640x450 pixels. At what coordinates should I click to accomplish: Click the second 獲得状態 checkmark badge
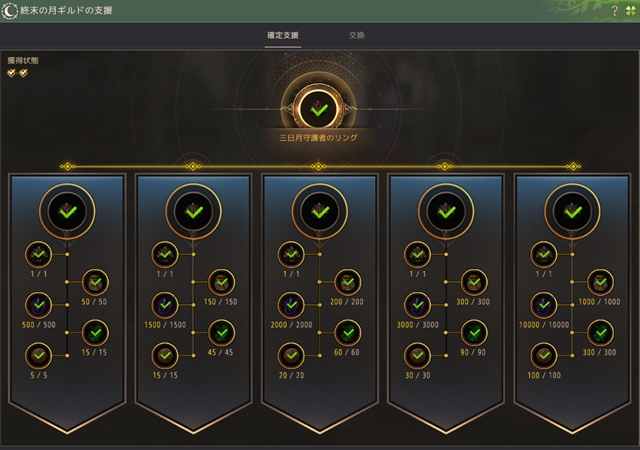click(23, 73)
